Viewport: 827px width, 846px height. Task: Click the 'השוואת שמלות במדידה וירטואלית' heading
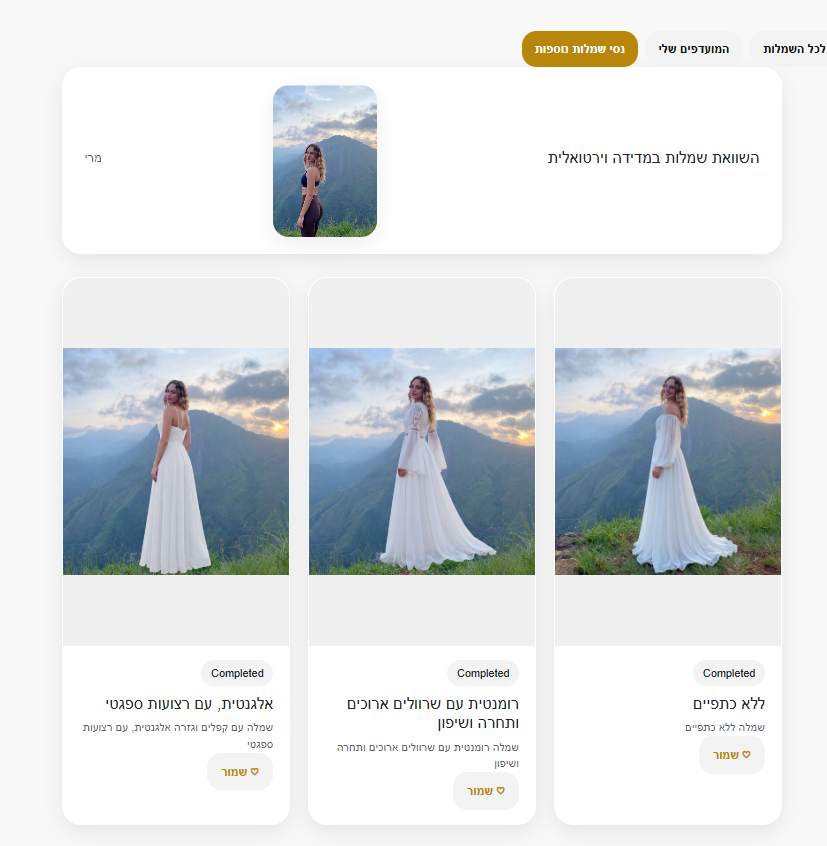coord(653,158)
